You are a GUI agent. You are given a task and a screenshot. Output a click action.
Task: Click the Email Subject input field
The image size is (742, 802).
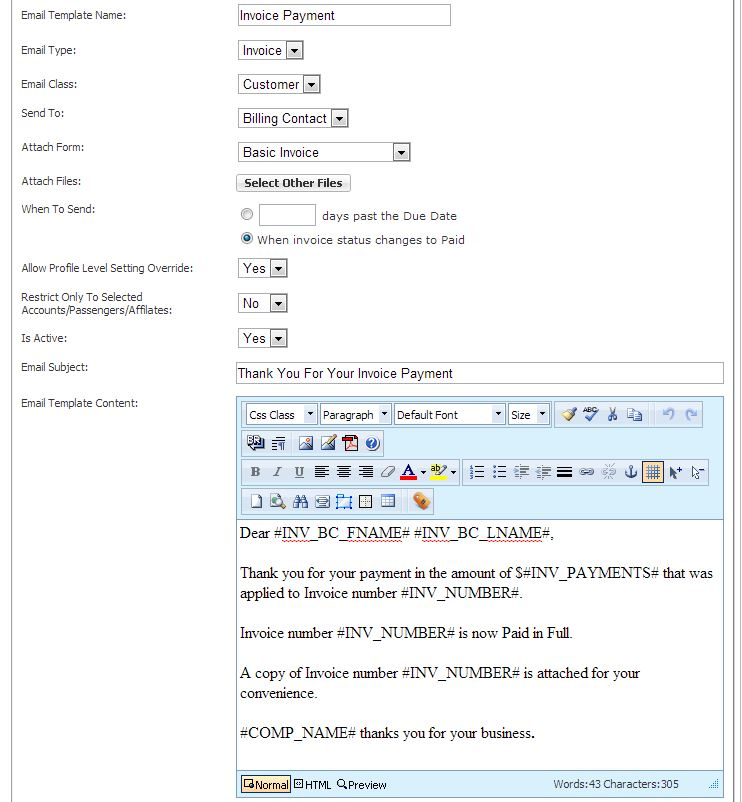tap(479, 373)
